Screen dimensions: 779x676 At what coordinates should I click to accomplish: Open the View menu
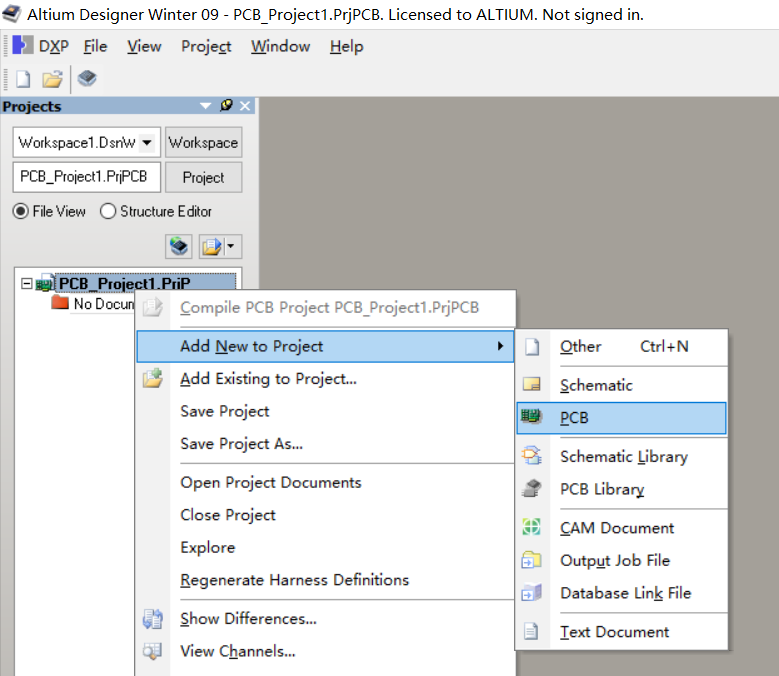(x=144, y=46)
